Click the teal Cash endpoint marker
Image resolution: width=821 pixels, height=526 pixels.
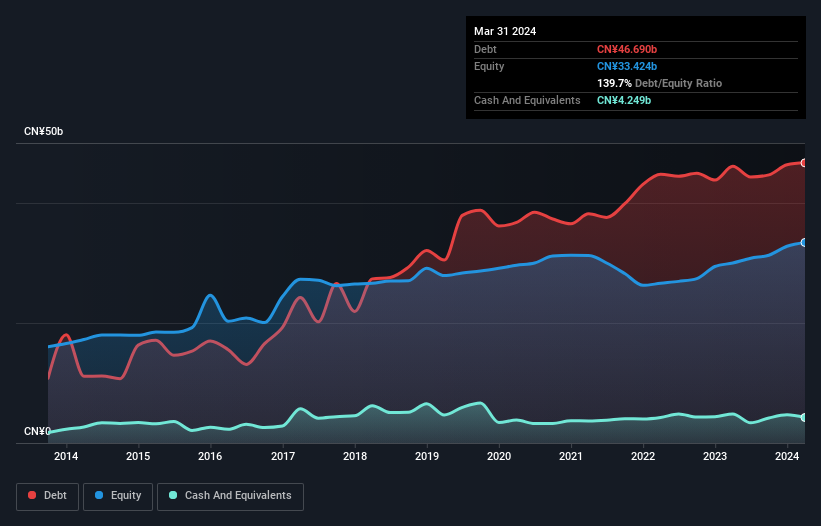[804, 417]
